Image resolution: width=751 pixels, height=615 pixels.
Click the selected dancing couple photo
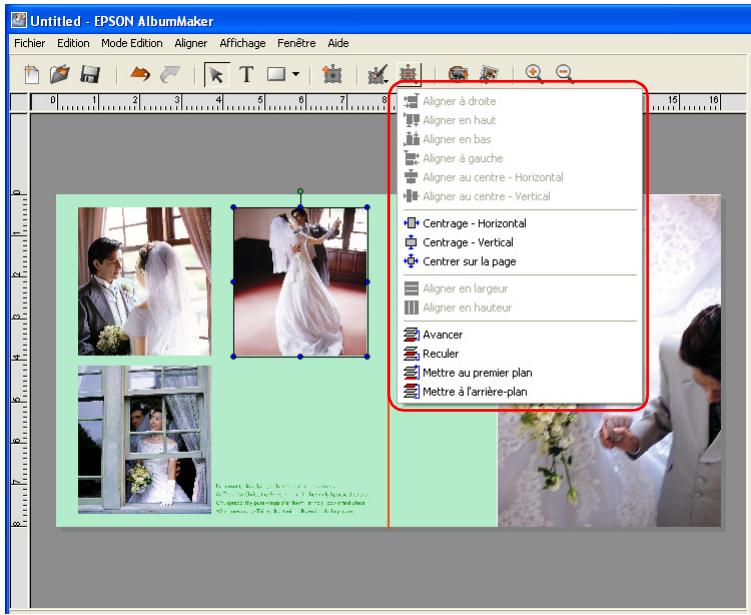coord(300,282)
